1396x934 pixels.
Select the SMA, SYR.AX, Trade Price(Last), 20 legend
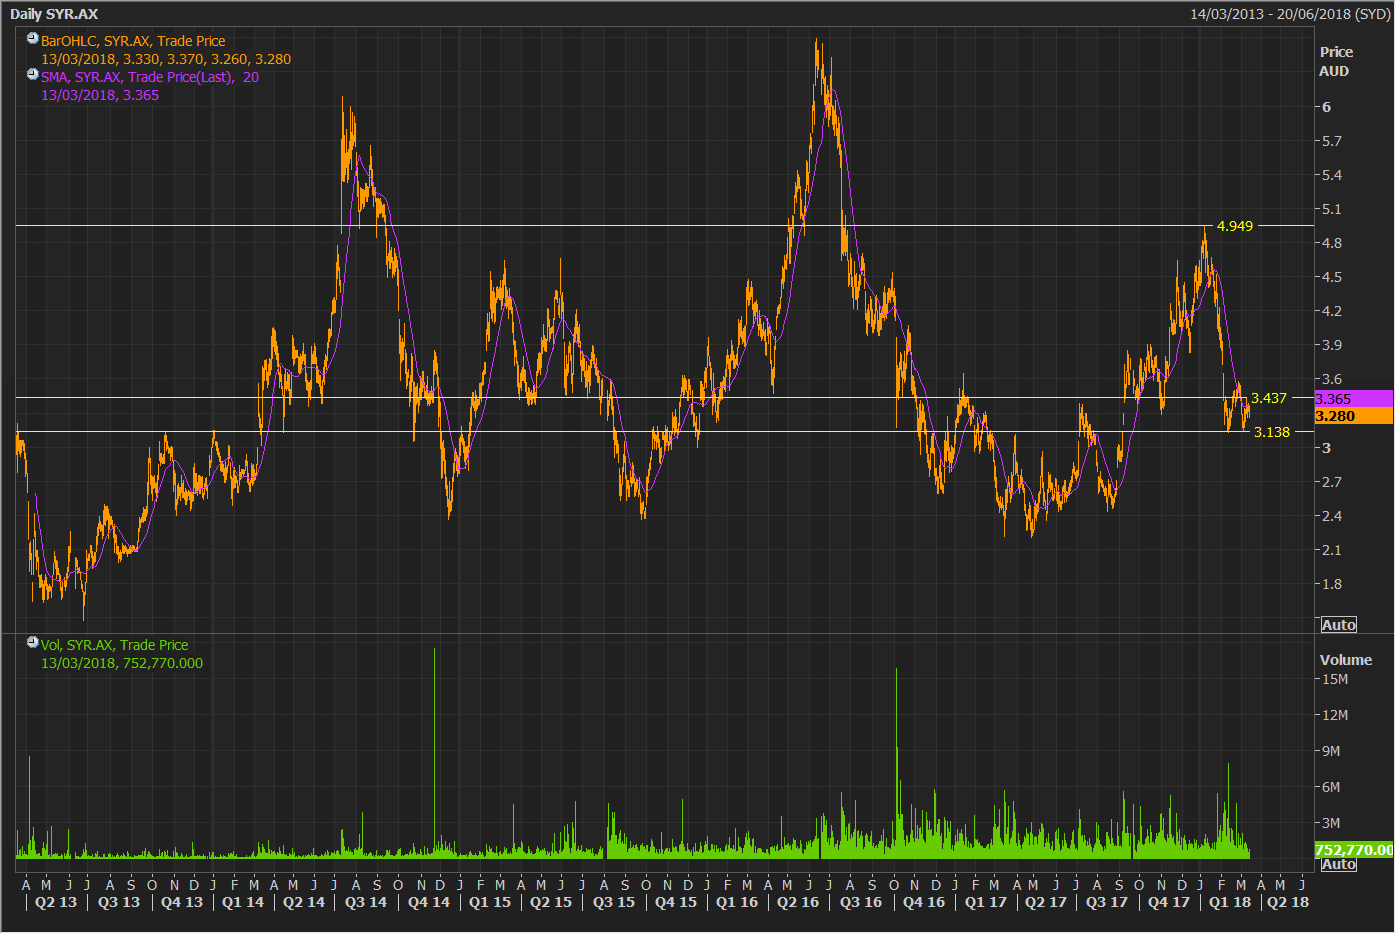[x=150, y=77]
